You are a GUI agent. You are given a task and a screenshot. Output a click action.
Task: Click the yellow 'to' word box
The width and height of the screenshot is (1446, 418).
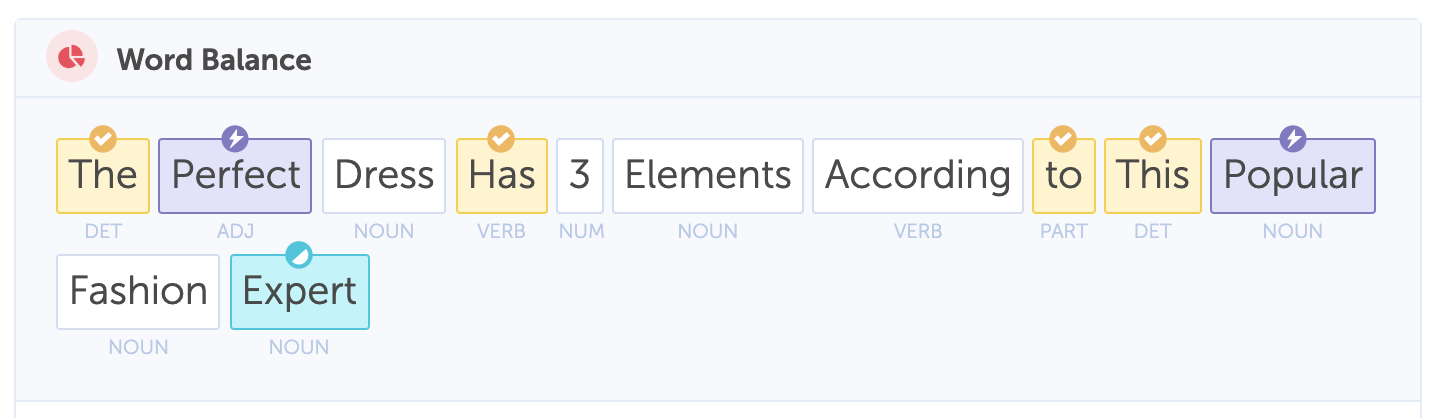(x=1064, y=177)
